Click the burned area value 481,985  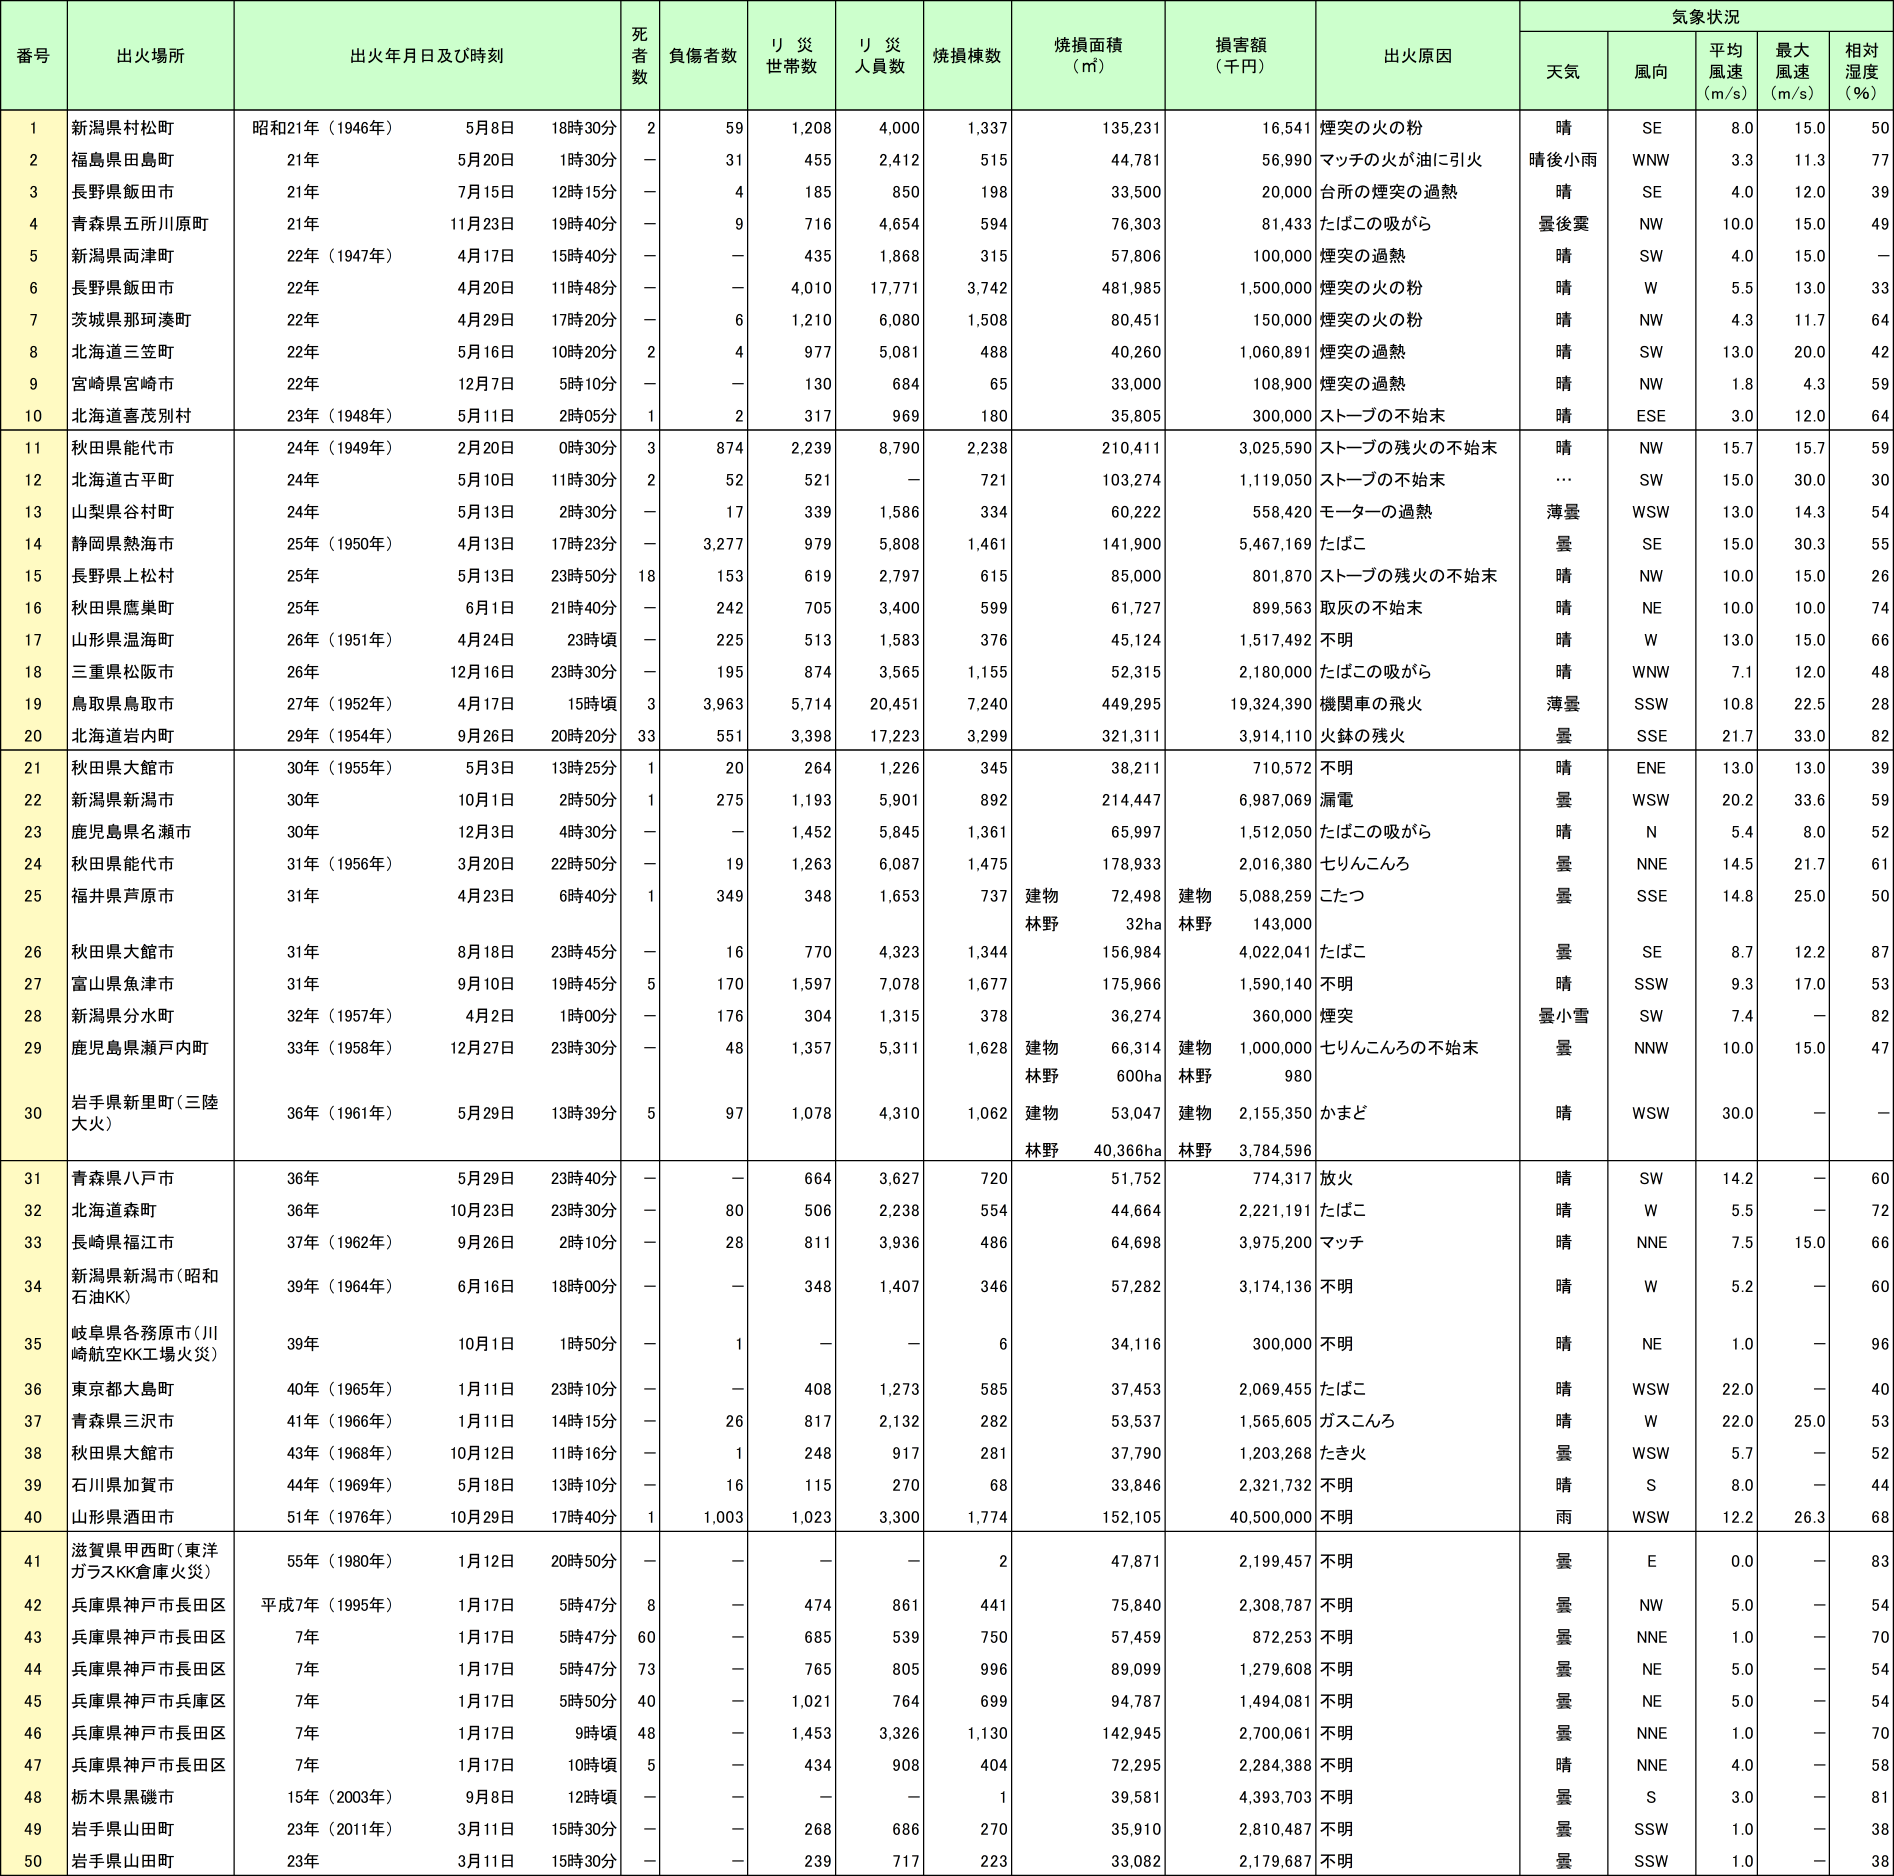tap(1132, 288)
